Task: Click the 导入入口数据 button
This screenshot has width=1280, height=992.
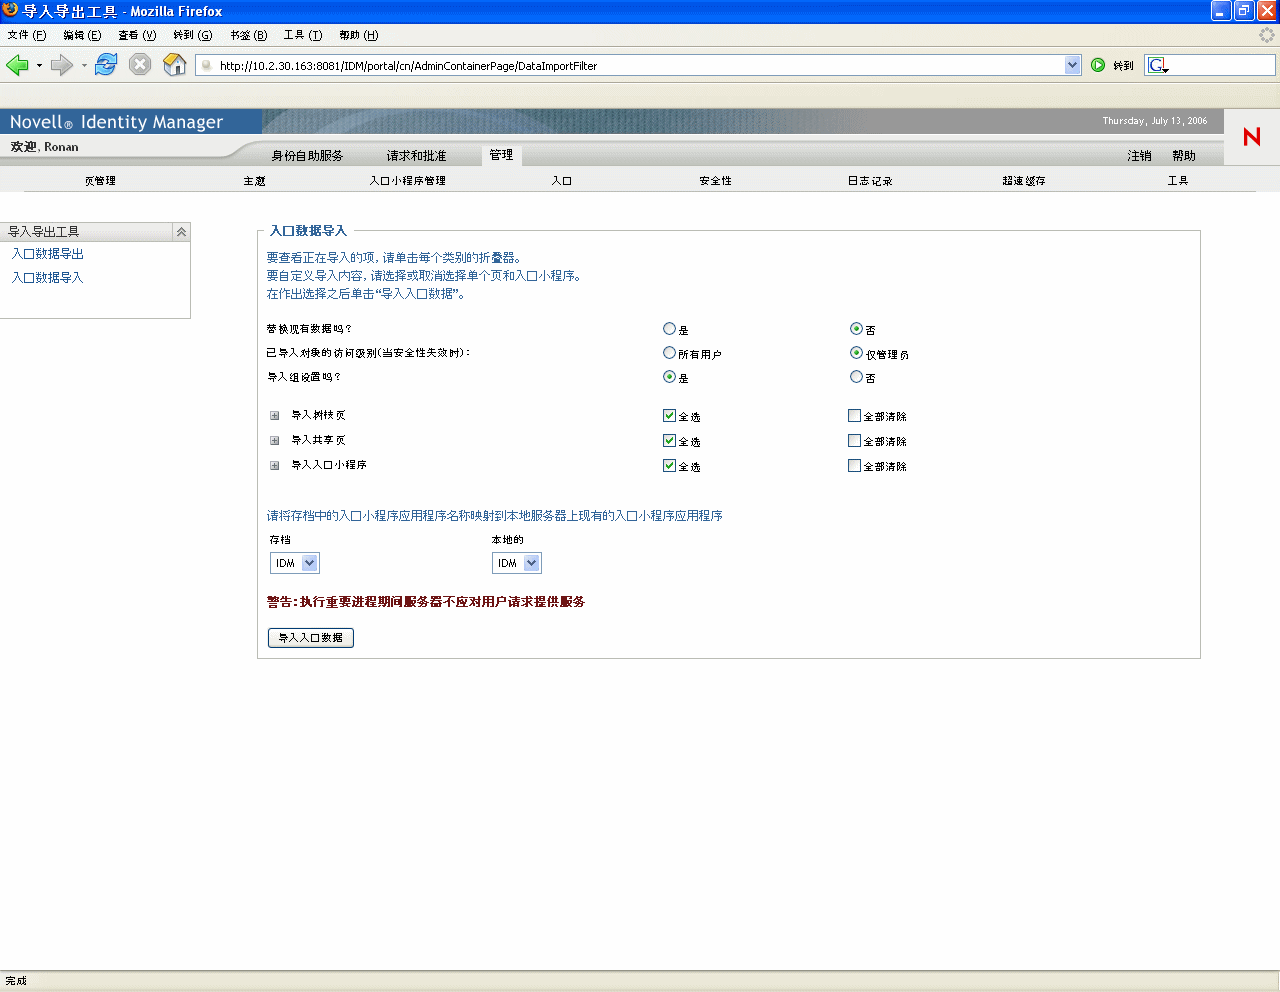Action: pos(310,637)
